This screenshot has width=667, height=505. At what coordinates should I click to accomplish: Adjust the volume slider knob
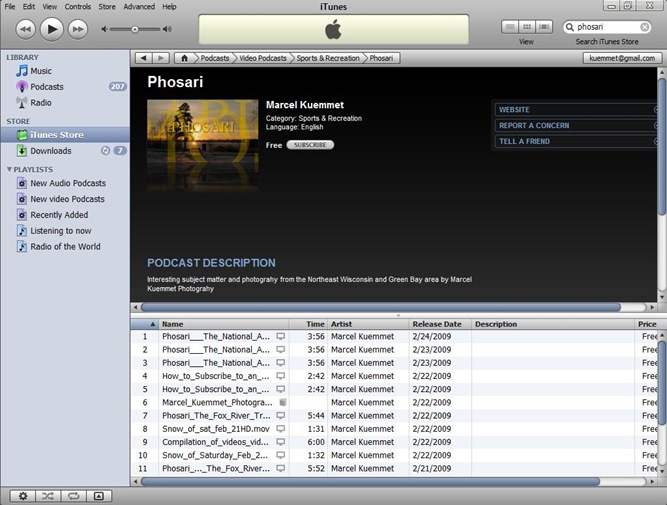(134, 29)
